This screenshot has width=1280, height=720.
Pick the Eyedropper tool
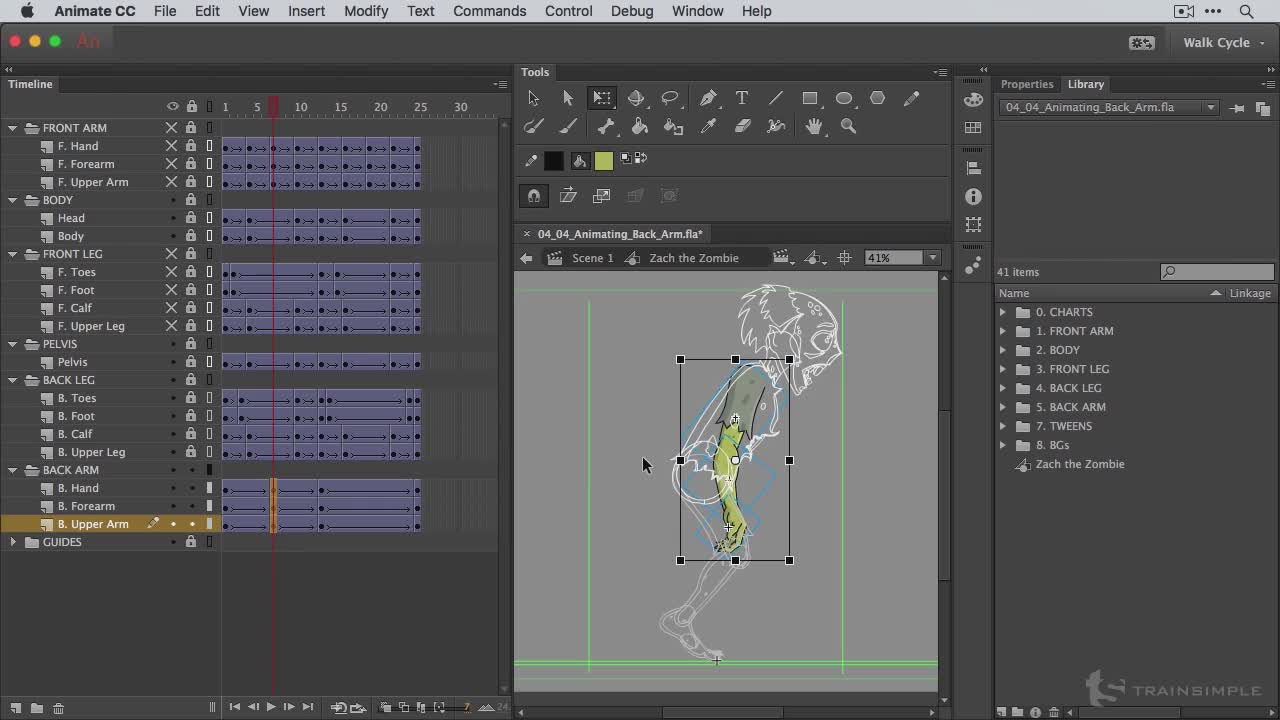(x=708, y=126)
